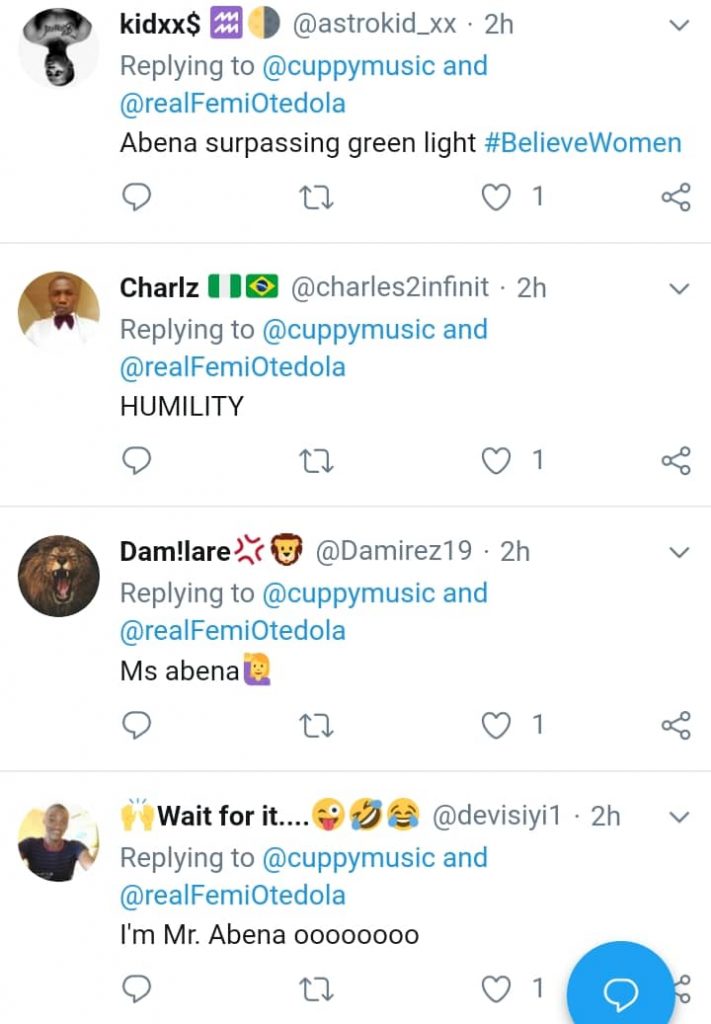Image resolution: width=711 pixels, height=1024 pixels.
Task: Reply to astrokid_xx's tweet
Action: pyautogui.click(x=136, y=197)
